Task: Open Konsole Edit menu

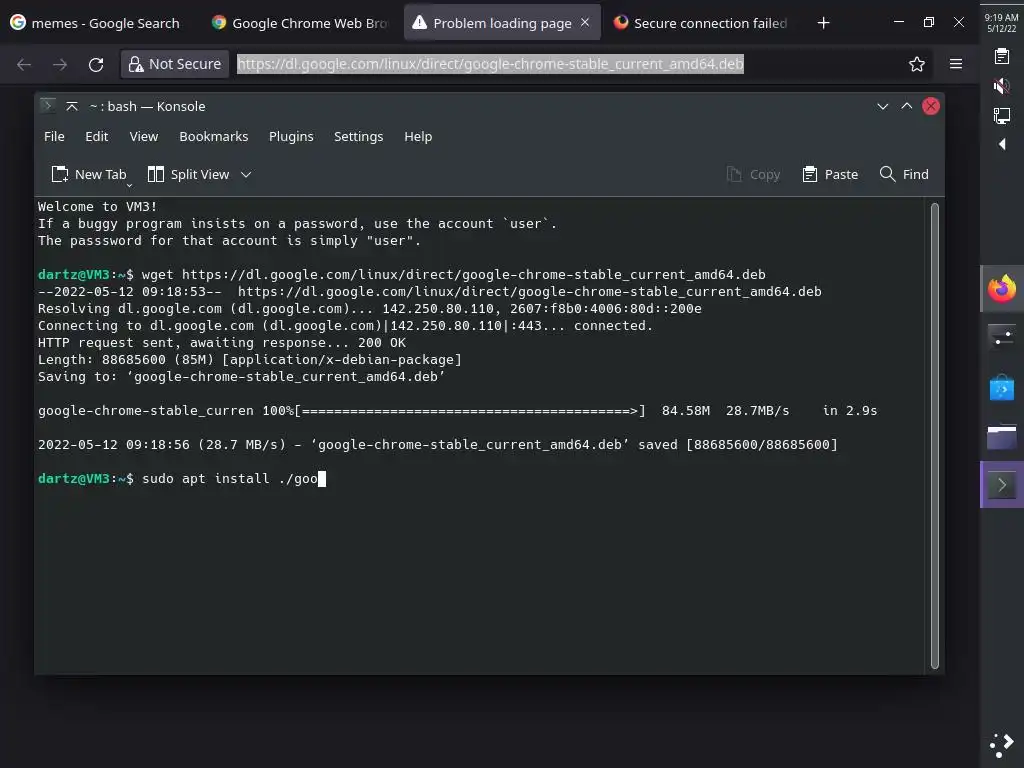Action: click(97, 136)
